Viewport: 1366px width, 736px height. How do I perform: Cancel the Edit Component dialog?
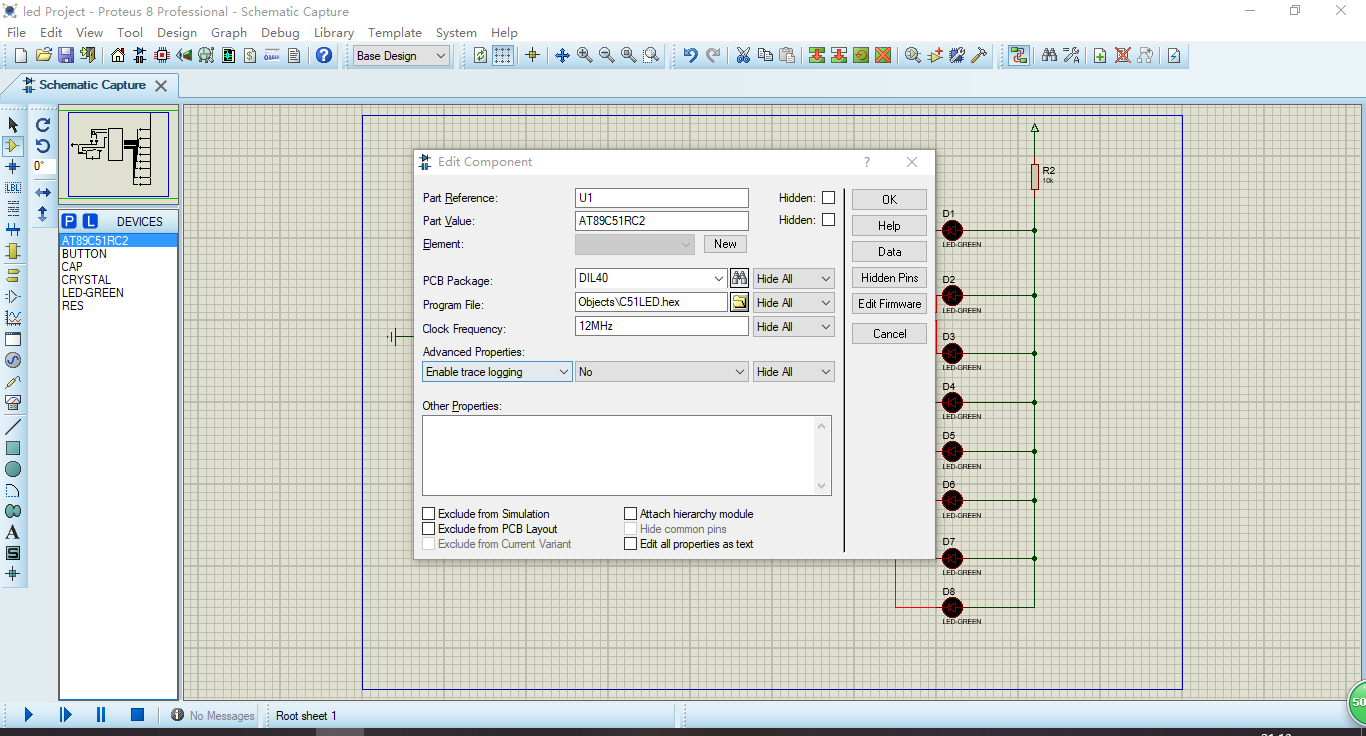(889, 334)
